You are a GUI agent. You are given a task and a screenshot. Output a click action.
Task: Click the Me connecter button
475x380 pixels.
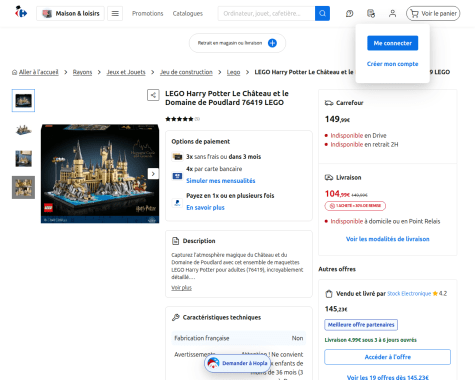click(392, 43)
